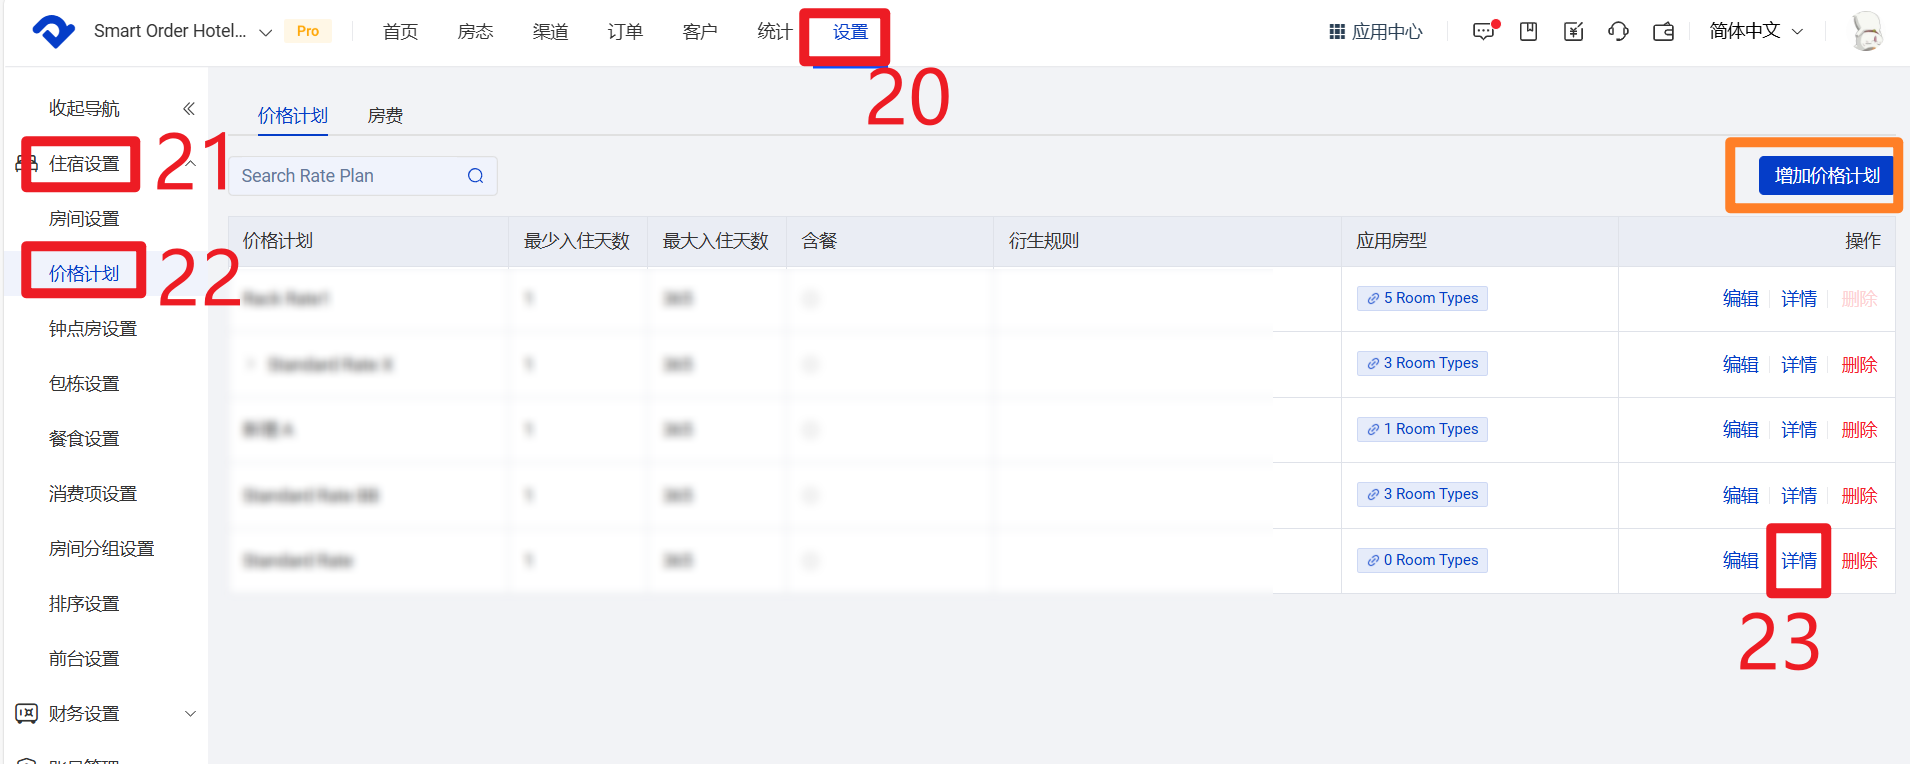This screenshot has height=764, width=1910.
Task: Click the search magnifier in Rate Plan box
Action: [x=476, y=176]
